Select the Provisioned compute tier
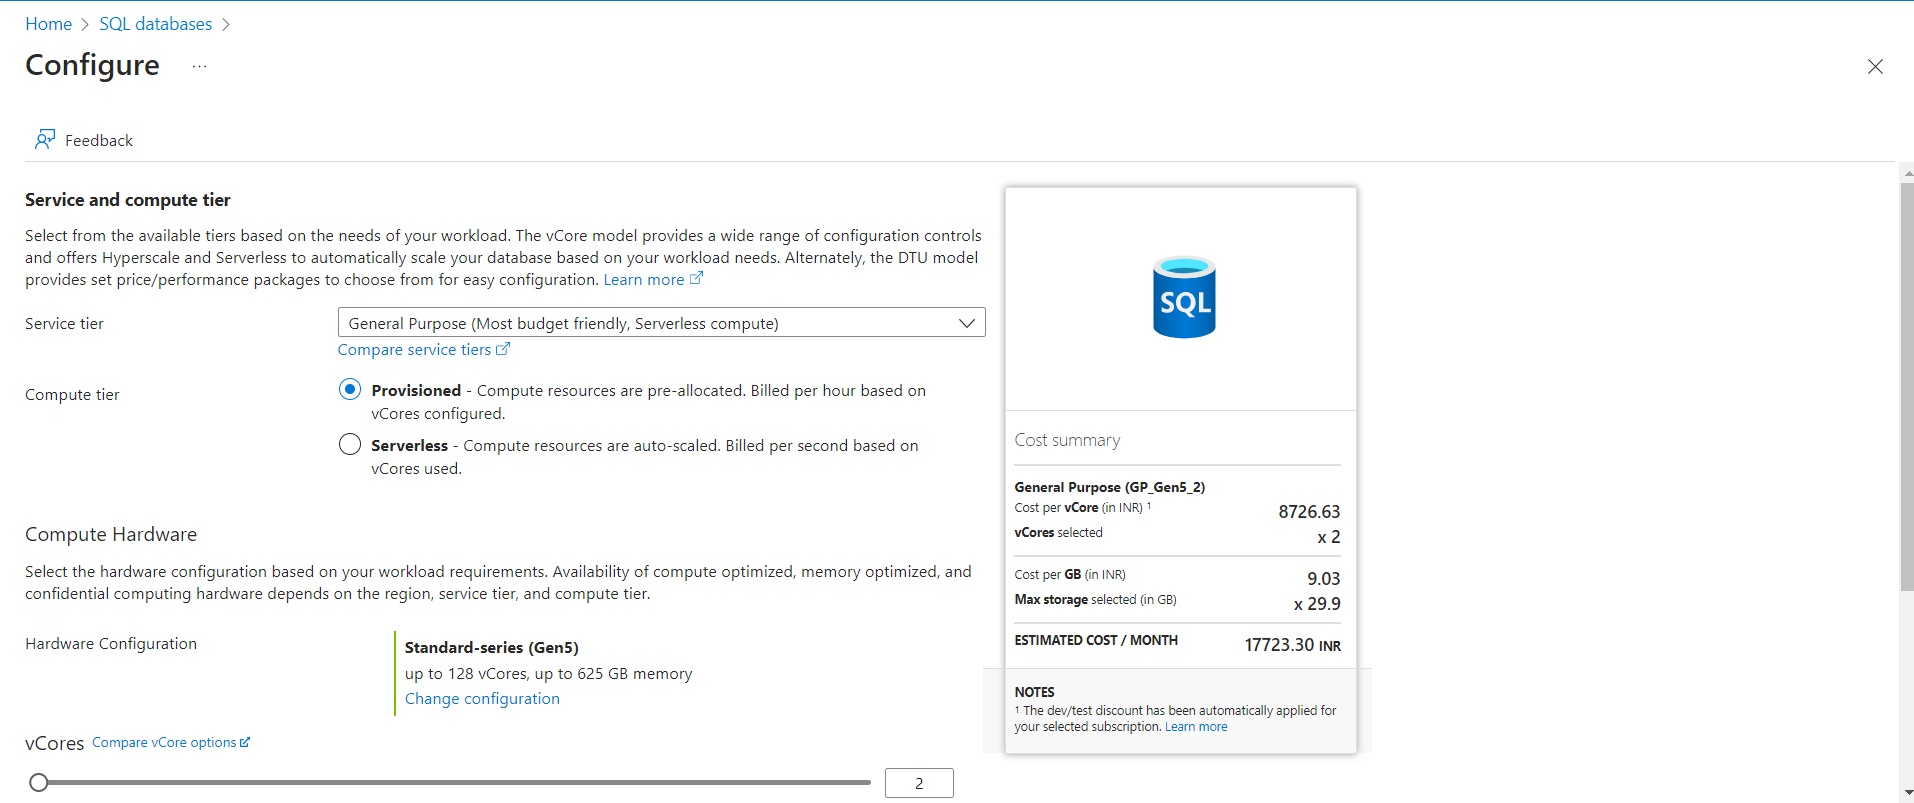 (349, 389)
